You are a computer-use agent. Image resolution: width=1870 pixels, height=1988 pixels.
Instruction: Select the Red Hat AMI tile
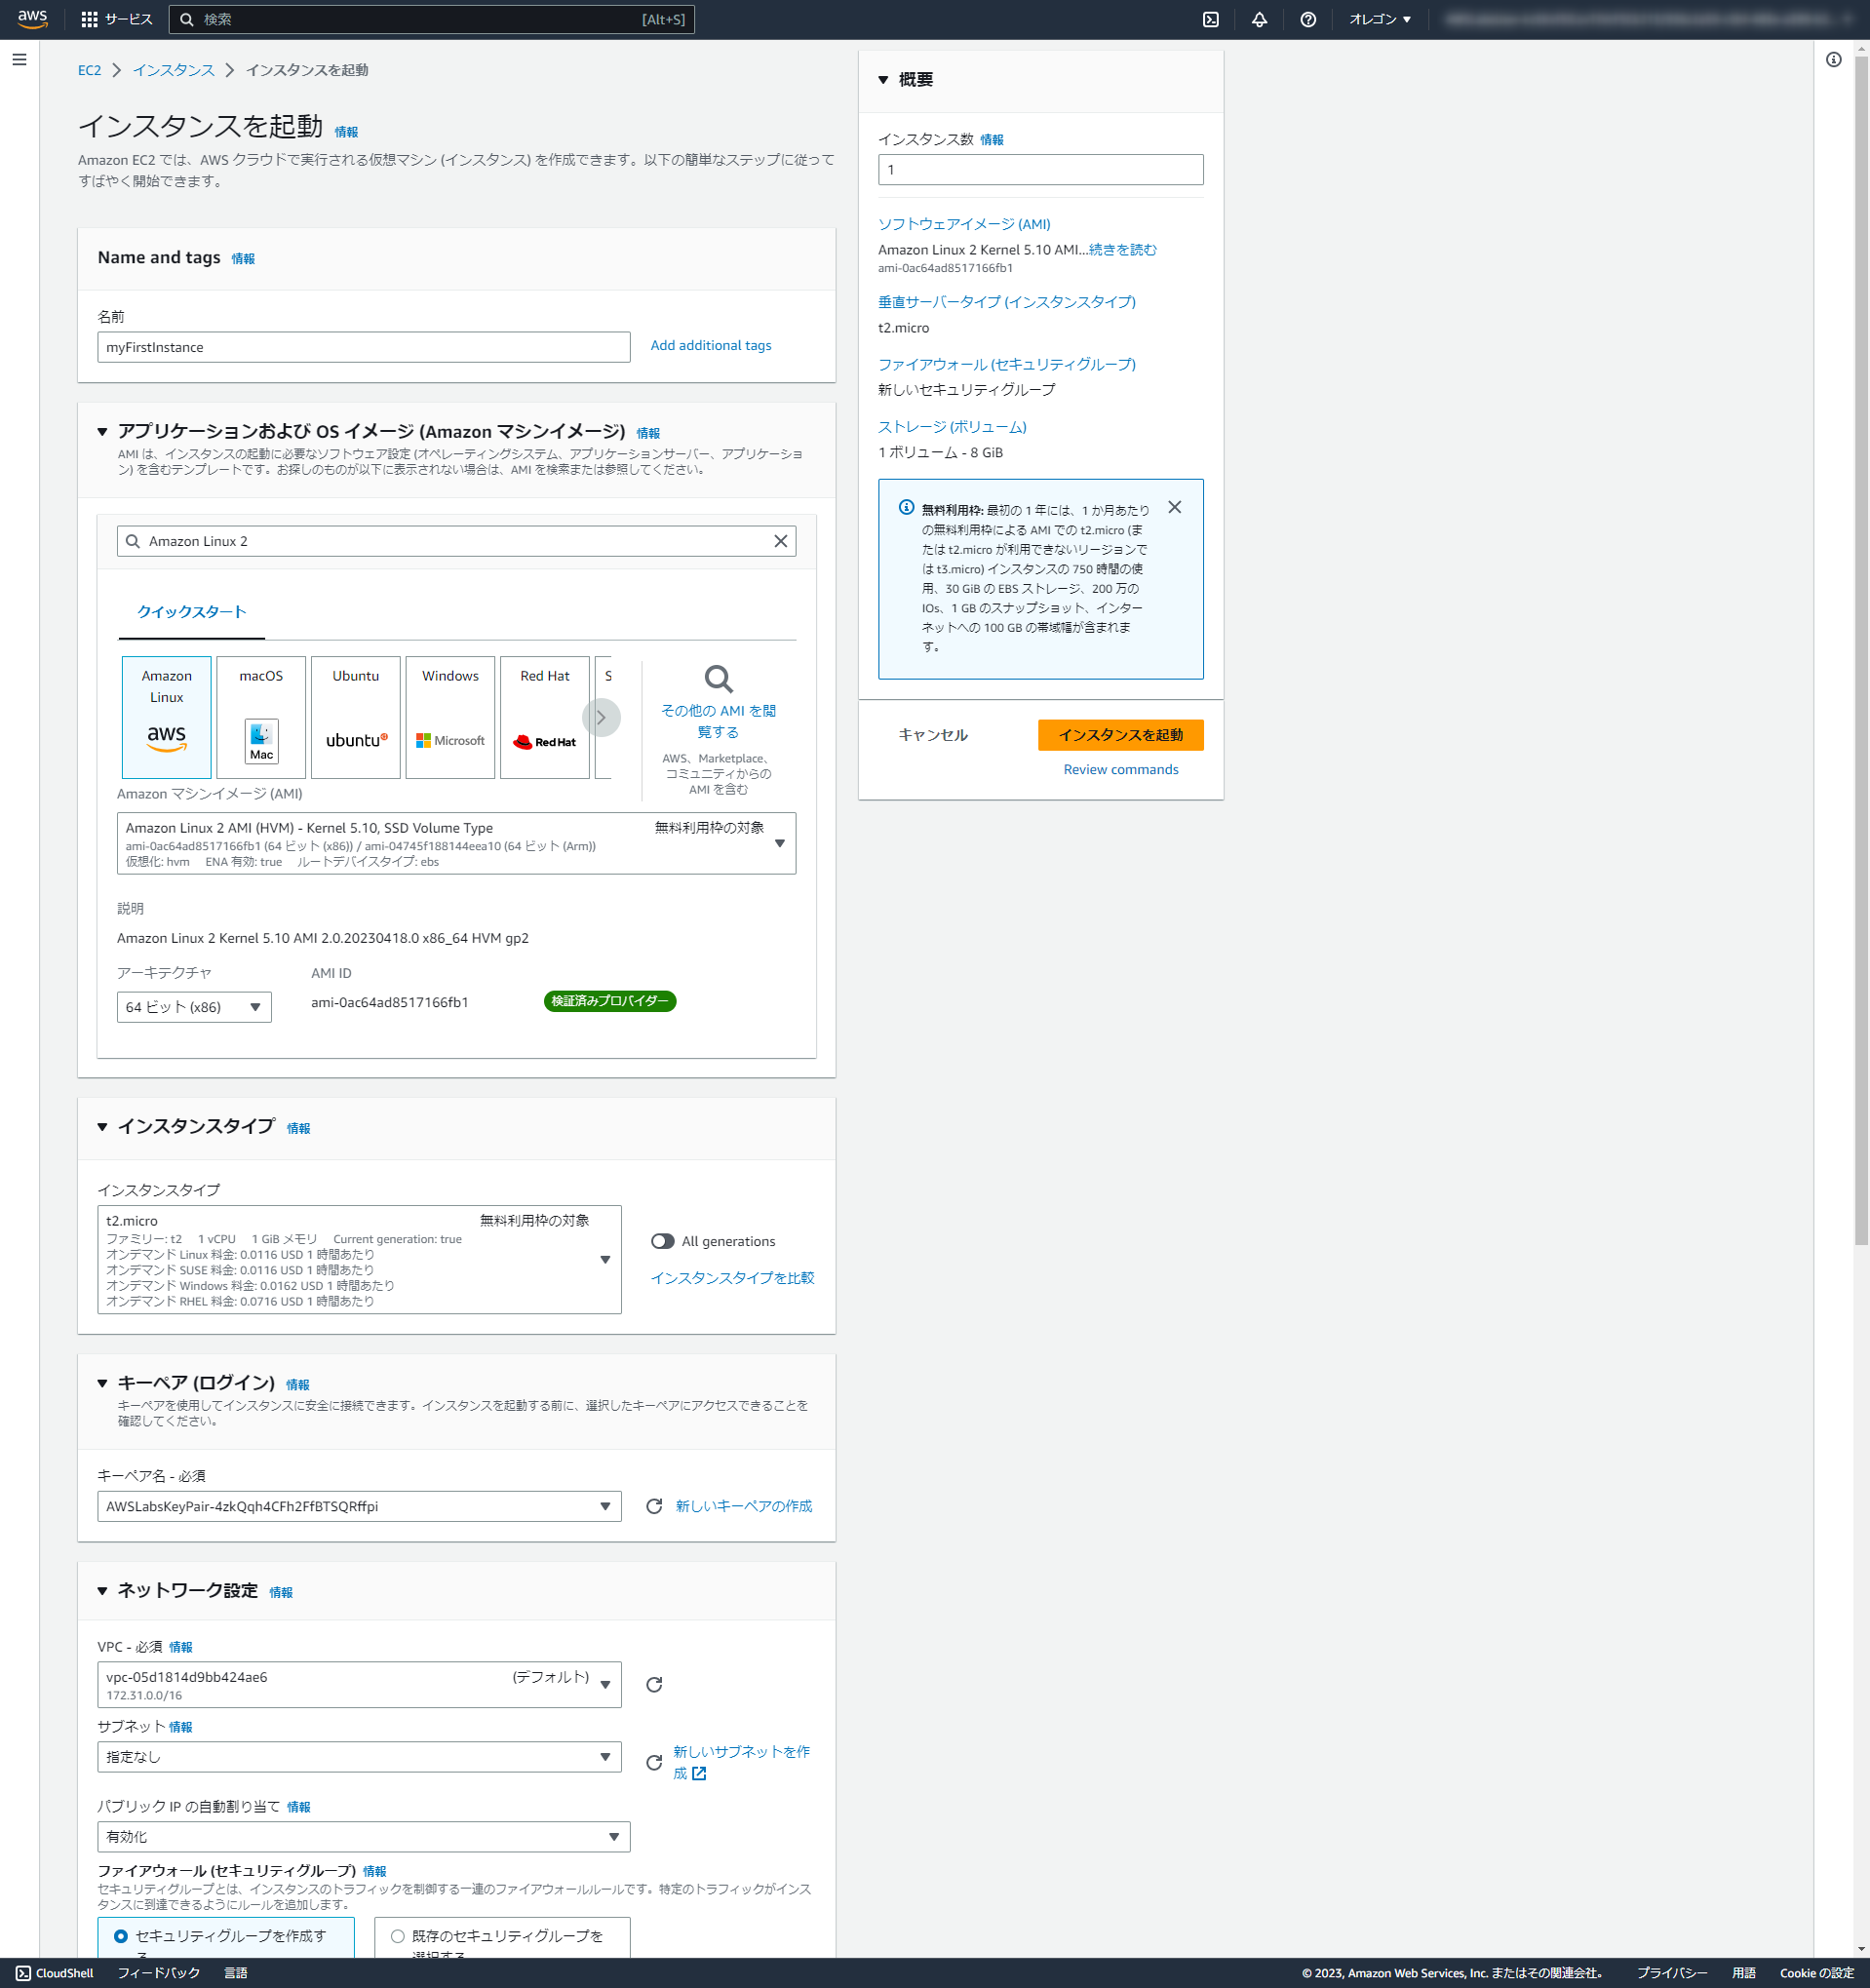(544, 716)
